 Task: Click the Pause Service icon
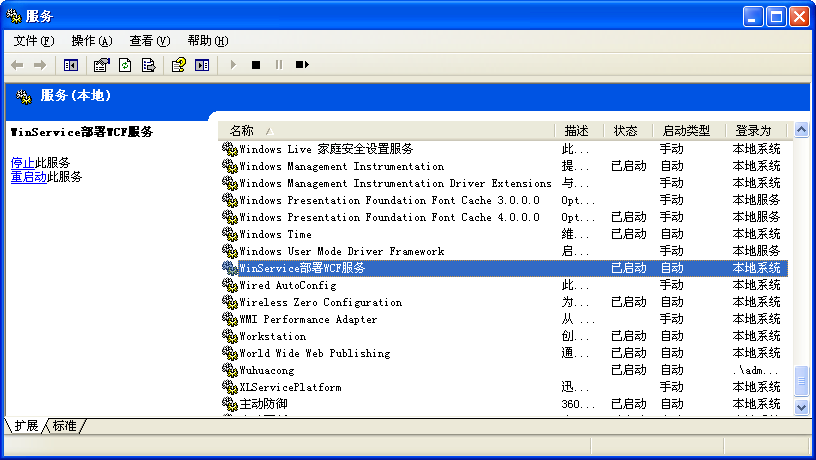click(279, 65)
